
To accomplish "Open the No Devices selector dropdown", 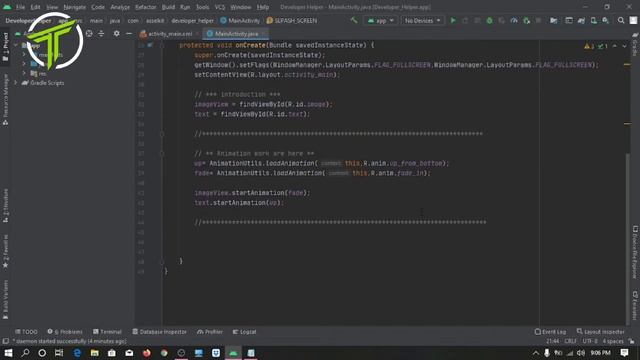I will tap(422, 20).
